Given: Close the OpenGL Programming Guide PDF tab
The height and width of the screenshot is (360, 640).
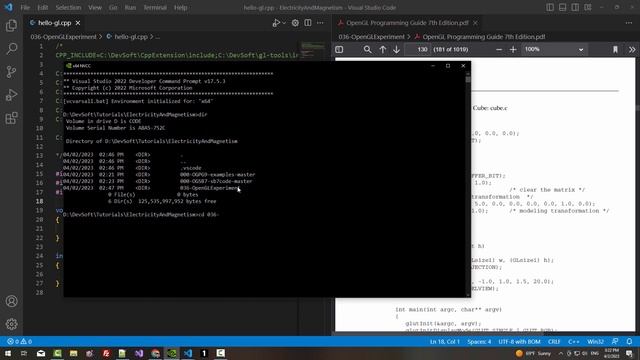Looking at the screenshot, I should [475, 23].
